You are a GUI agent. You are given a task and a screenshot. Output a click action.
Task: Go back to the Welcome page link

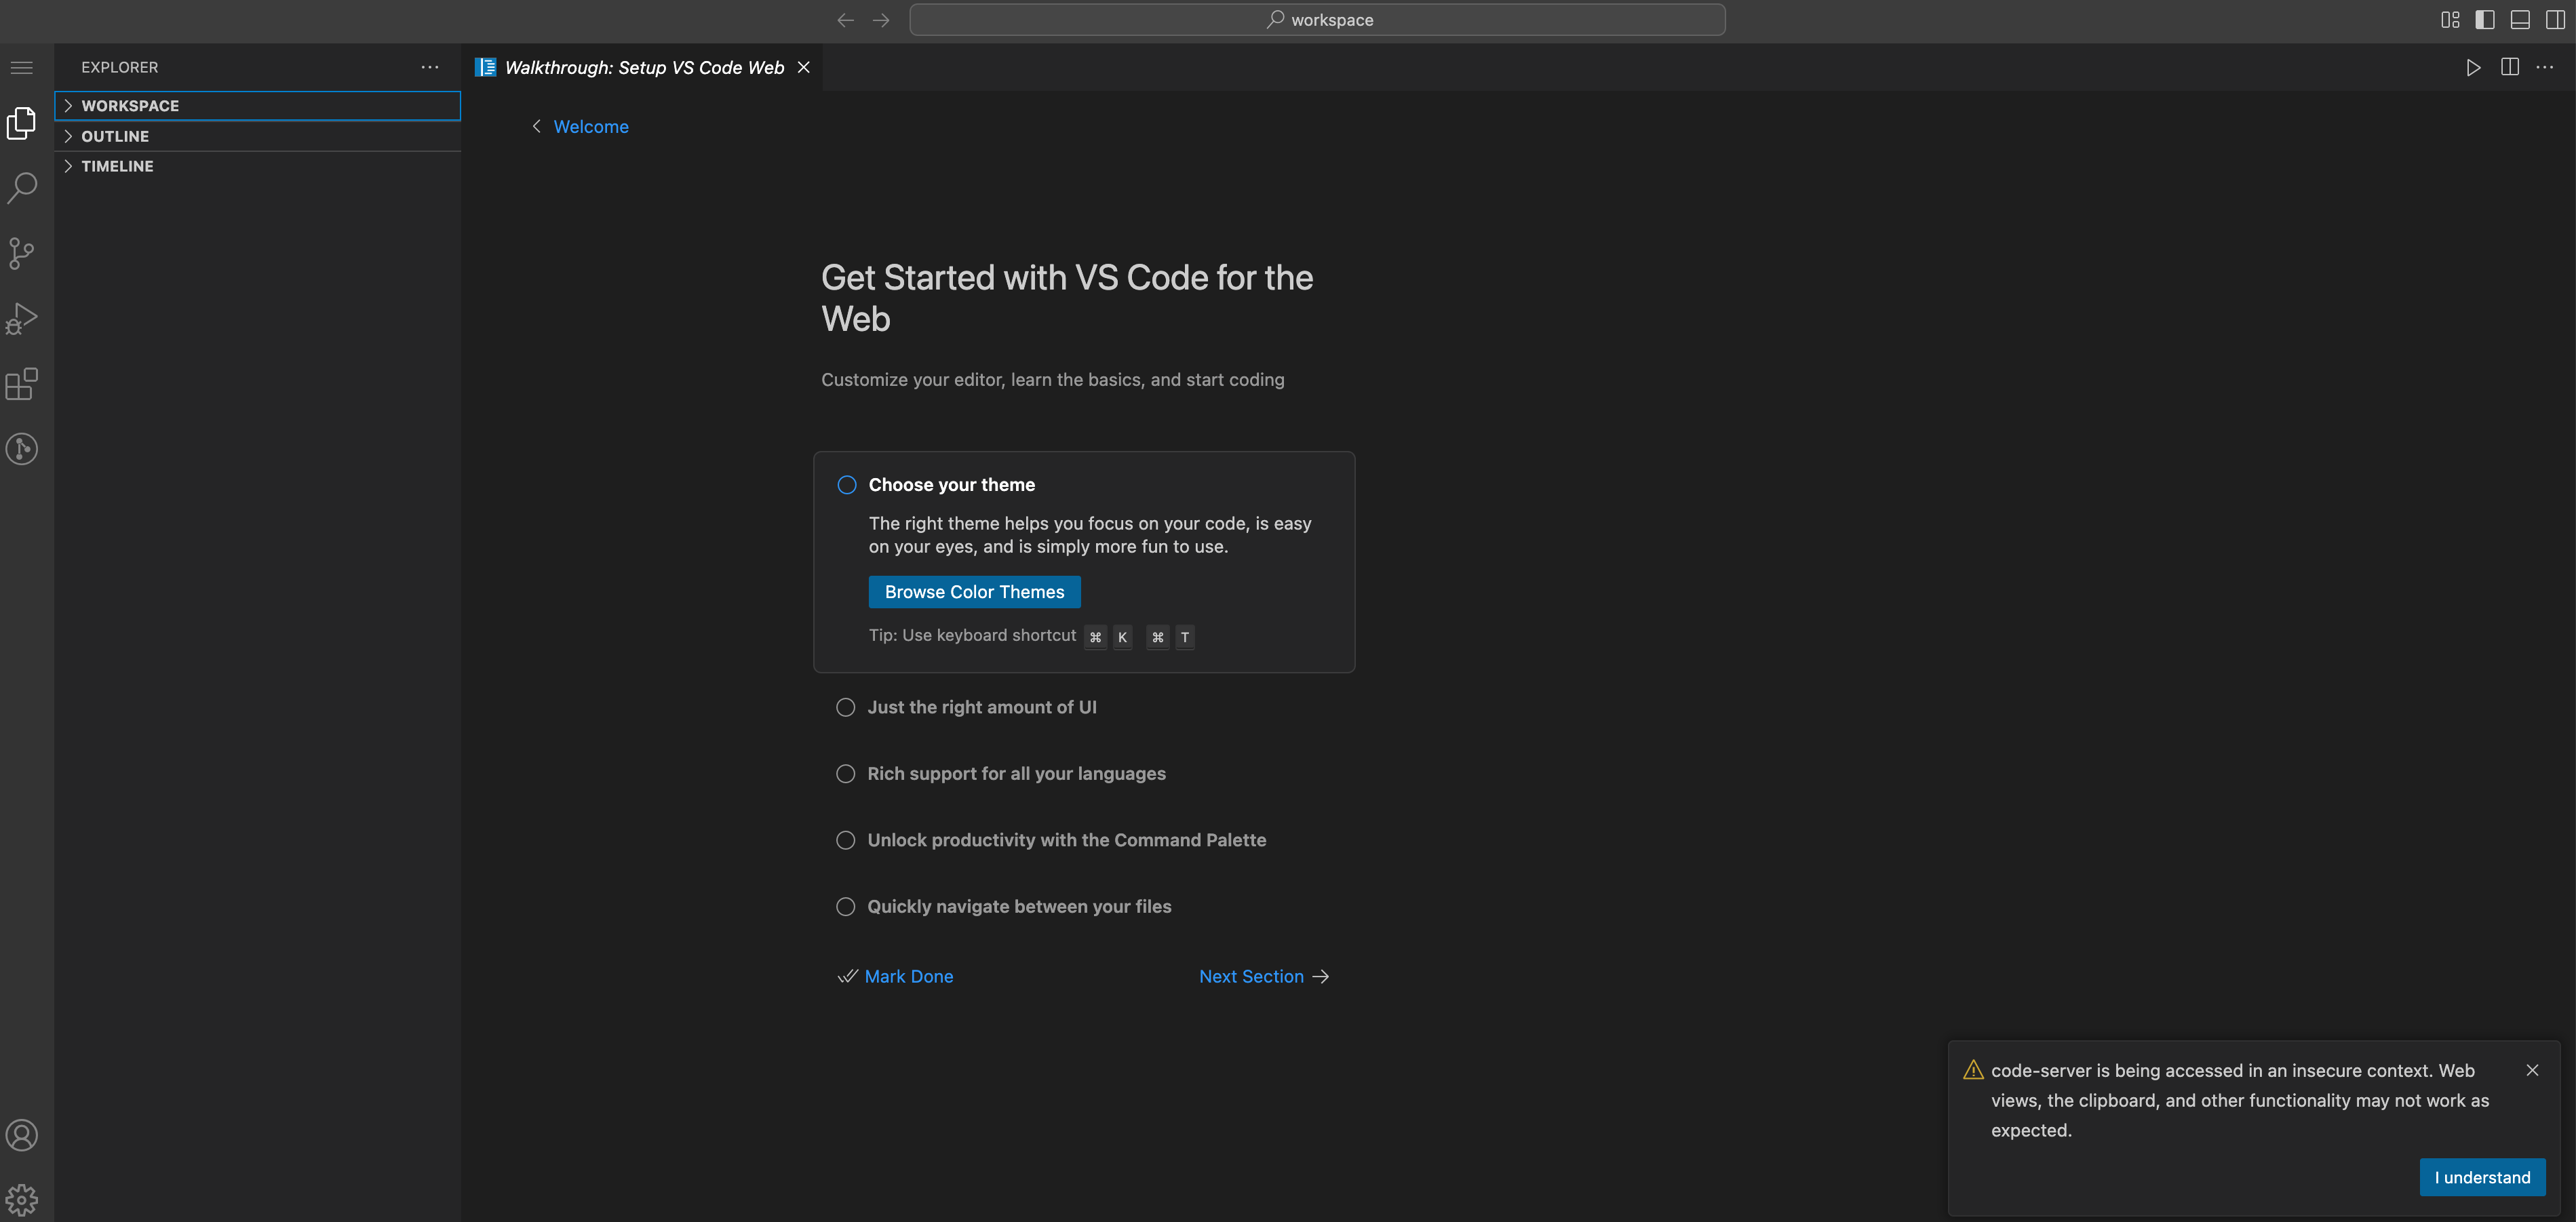591,126
